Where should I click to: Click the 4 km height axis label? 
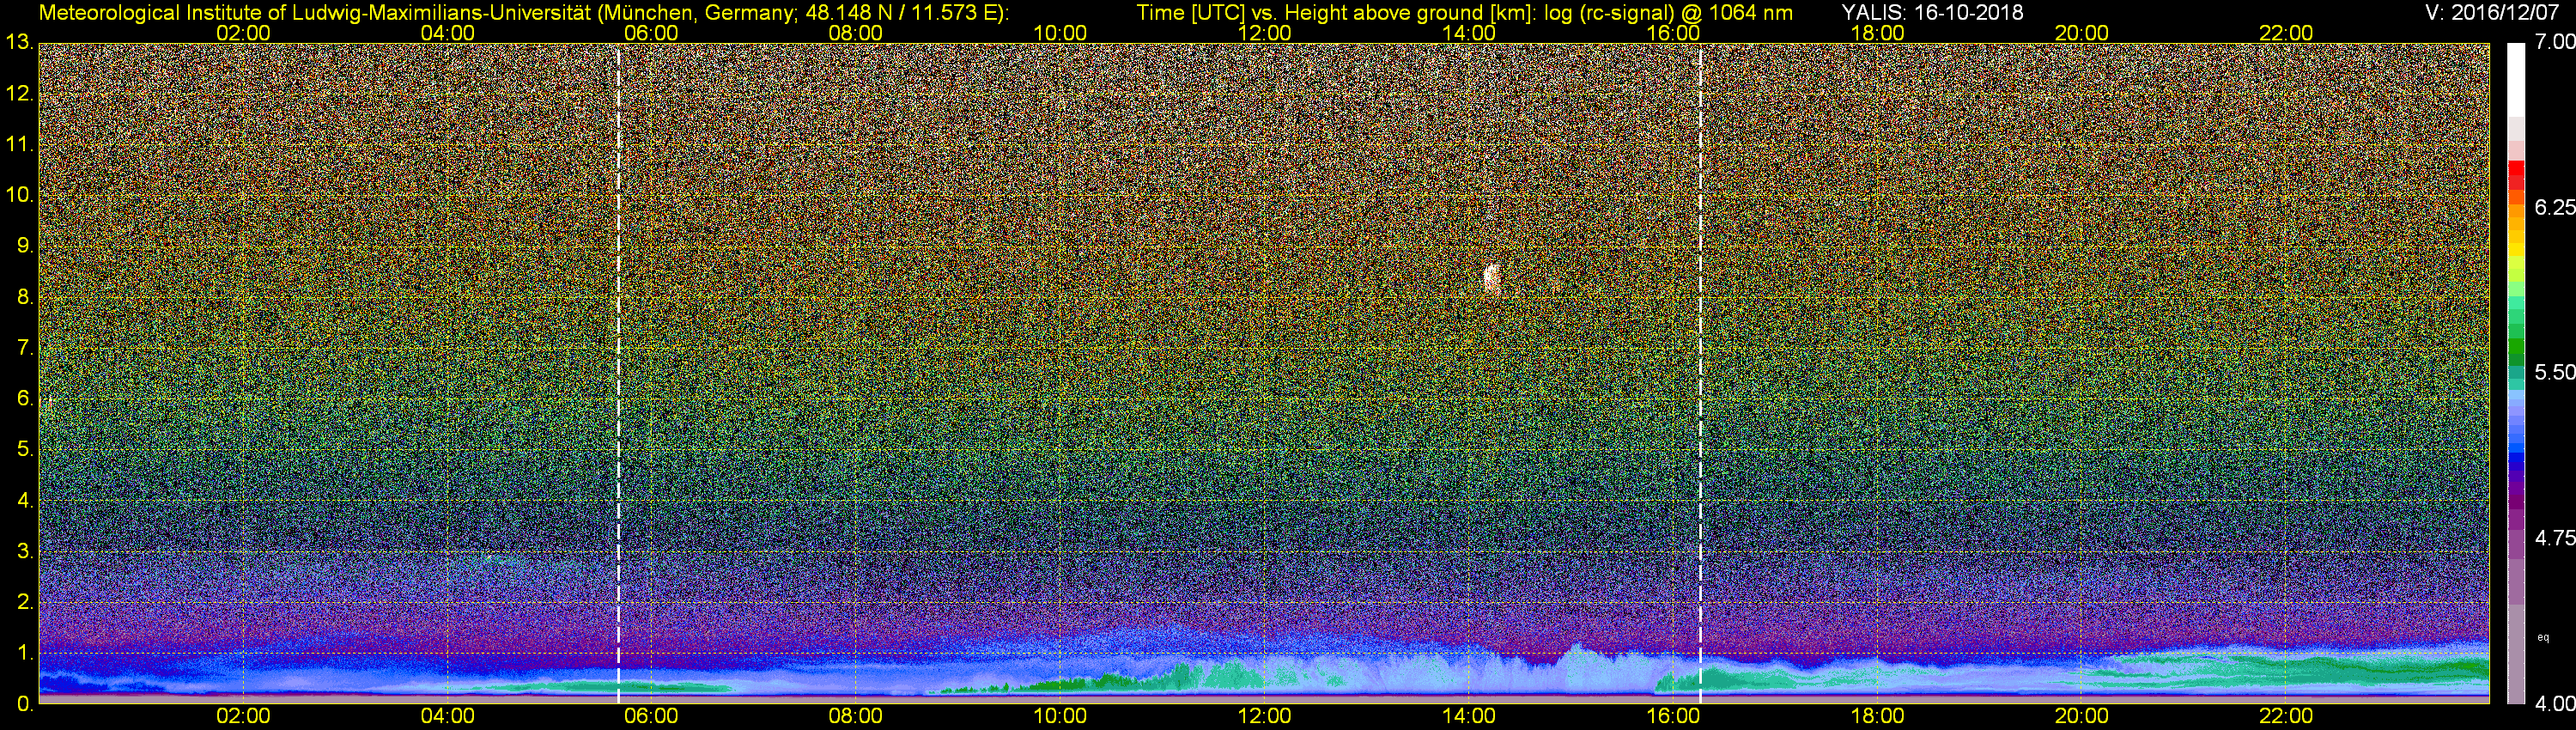(x=25, y=501)
